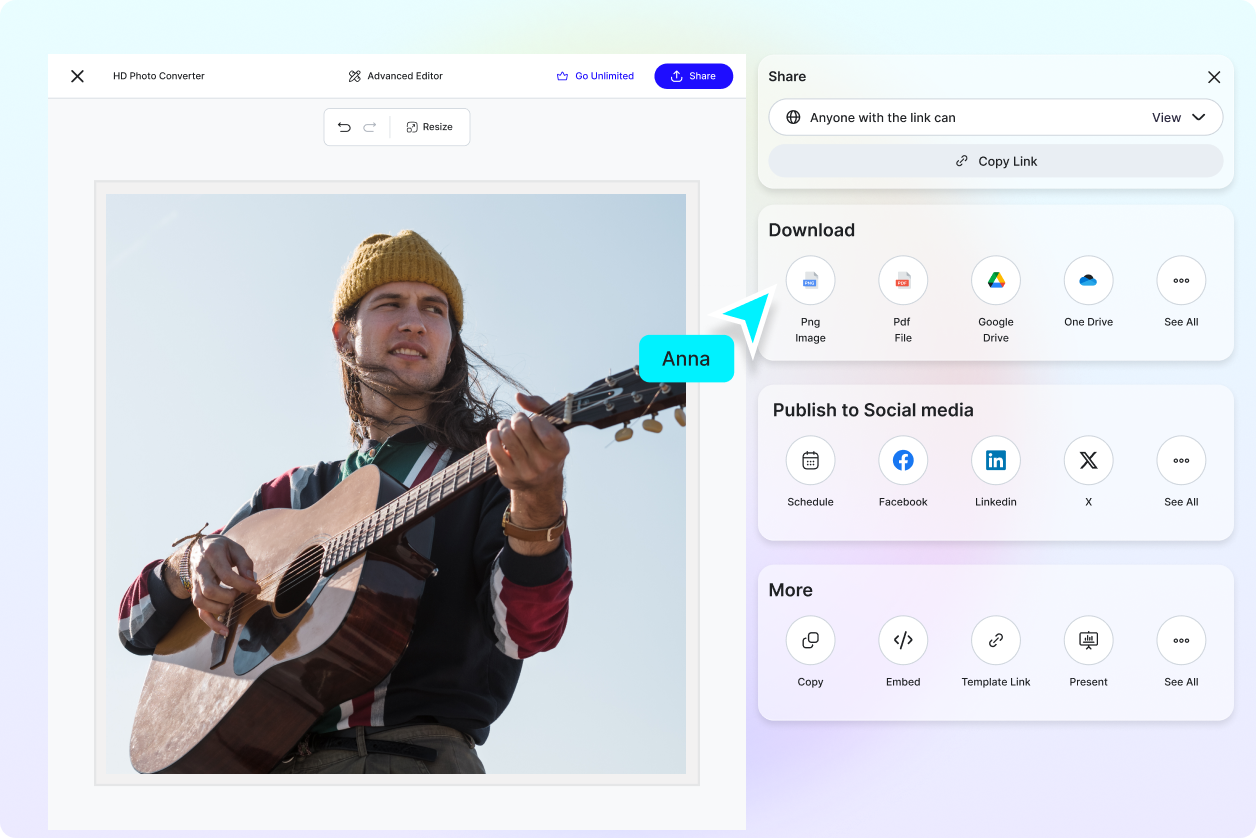
Task: Expand See All download options
Action: click(x=1181, y=281)
